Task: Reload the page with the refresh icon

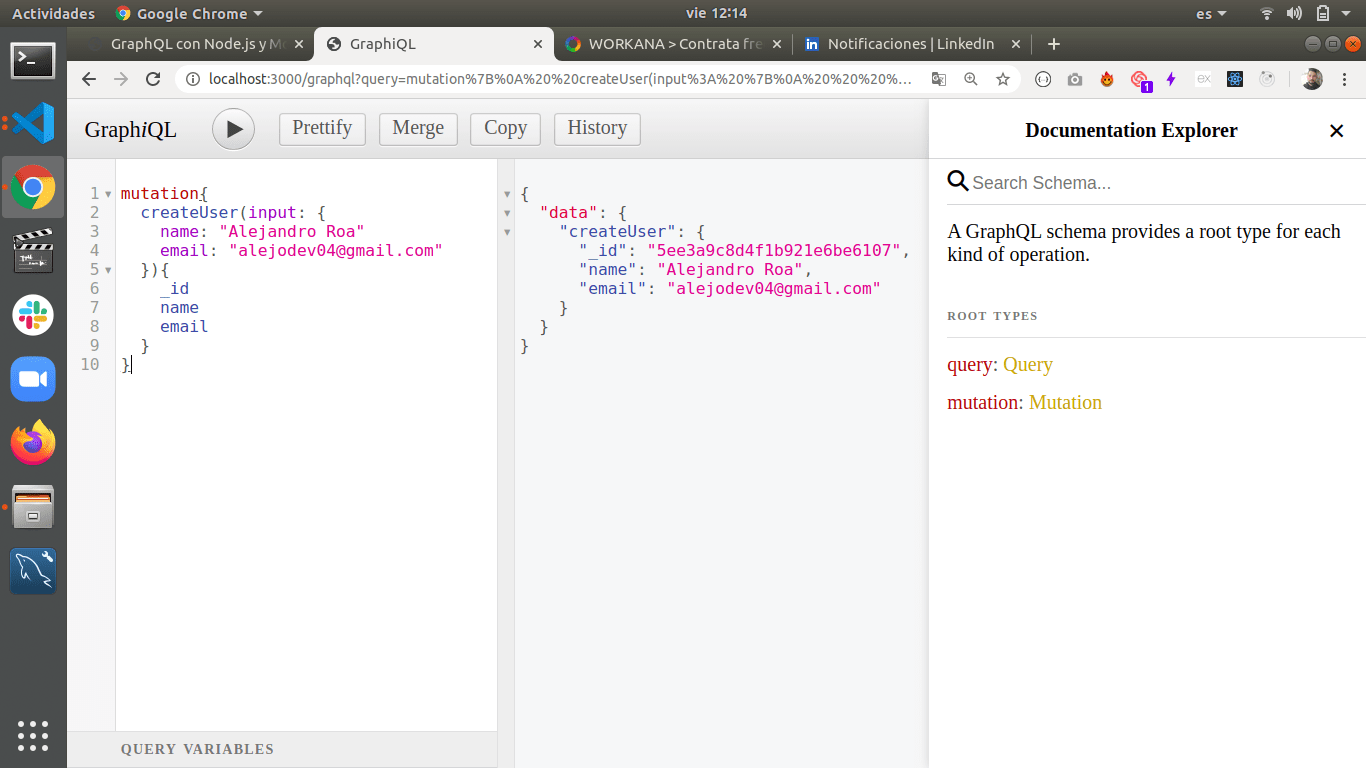Action: click(x=153, y=79)
